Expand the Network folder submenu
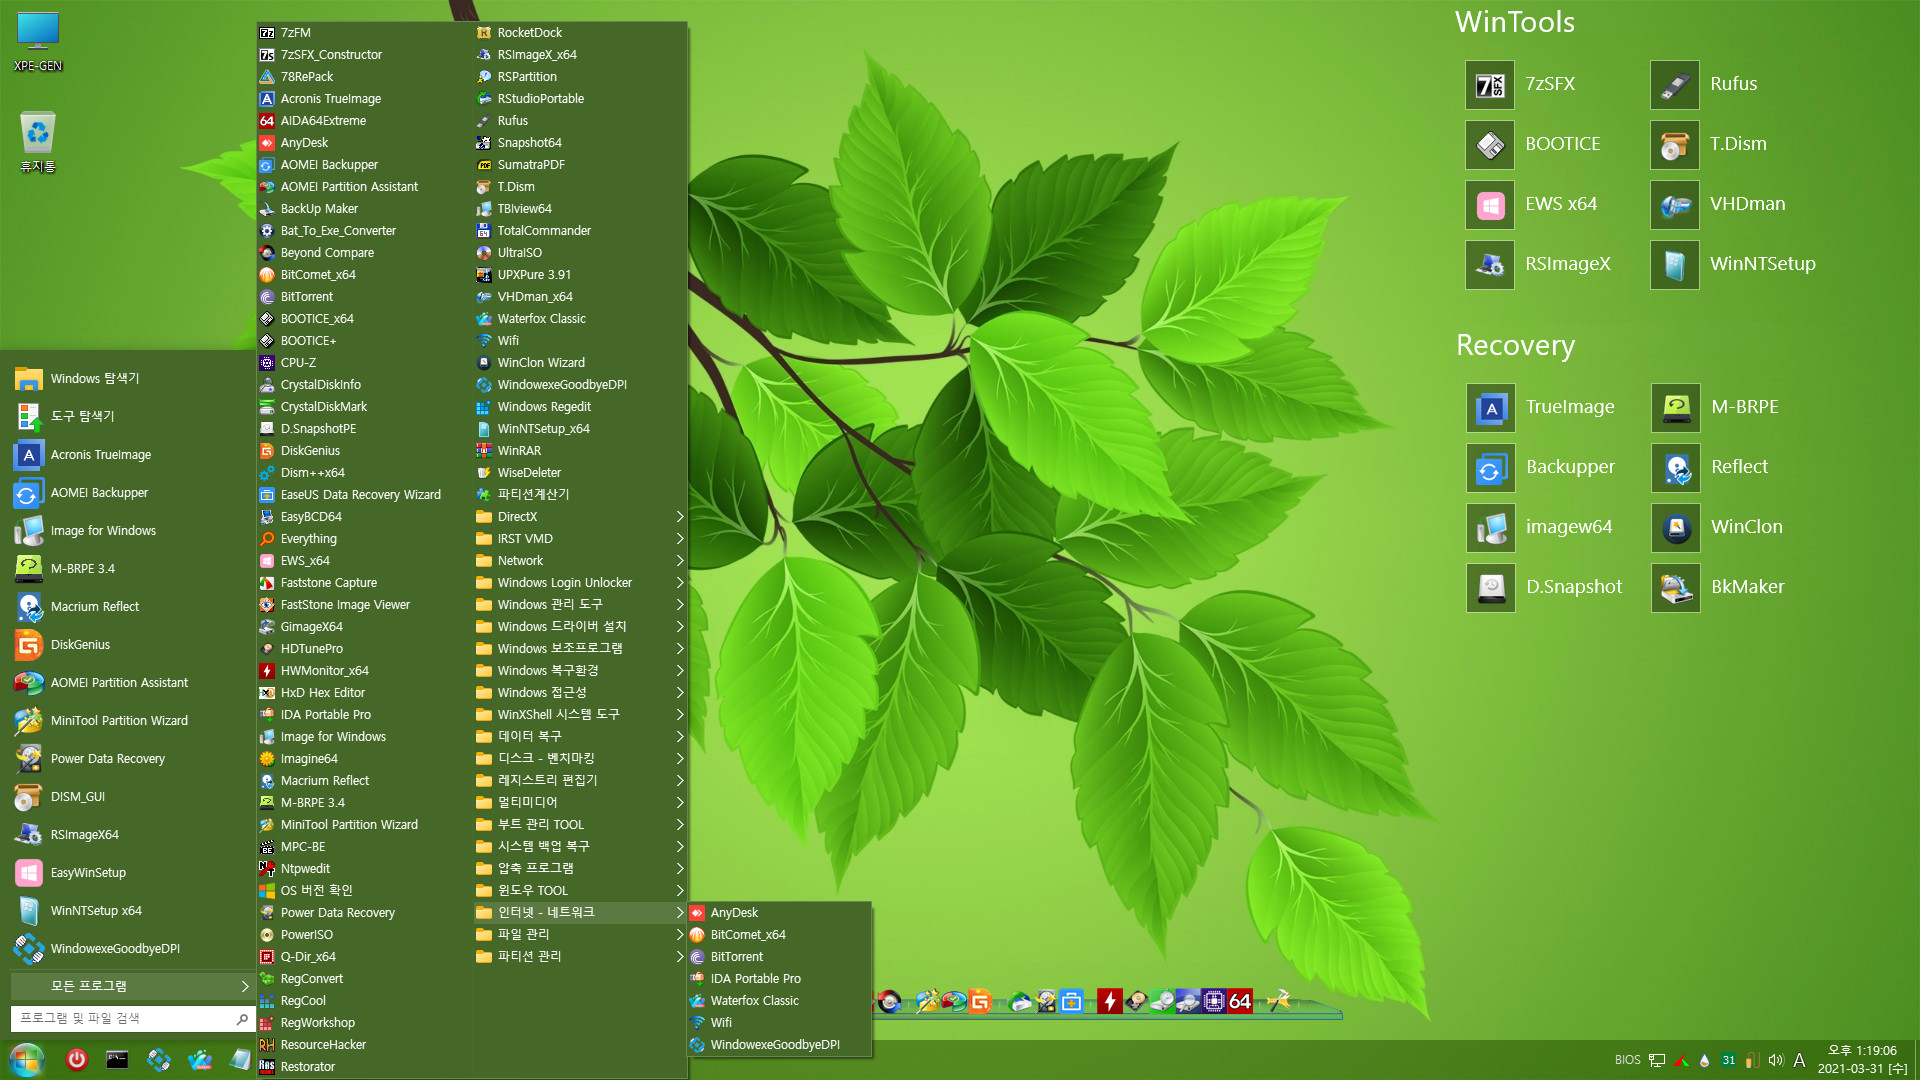1920x1080 pixels. [x=580, y=561]
